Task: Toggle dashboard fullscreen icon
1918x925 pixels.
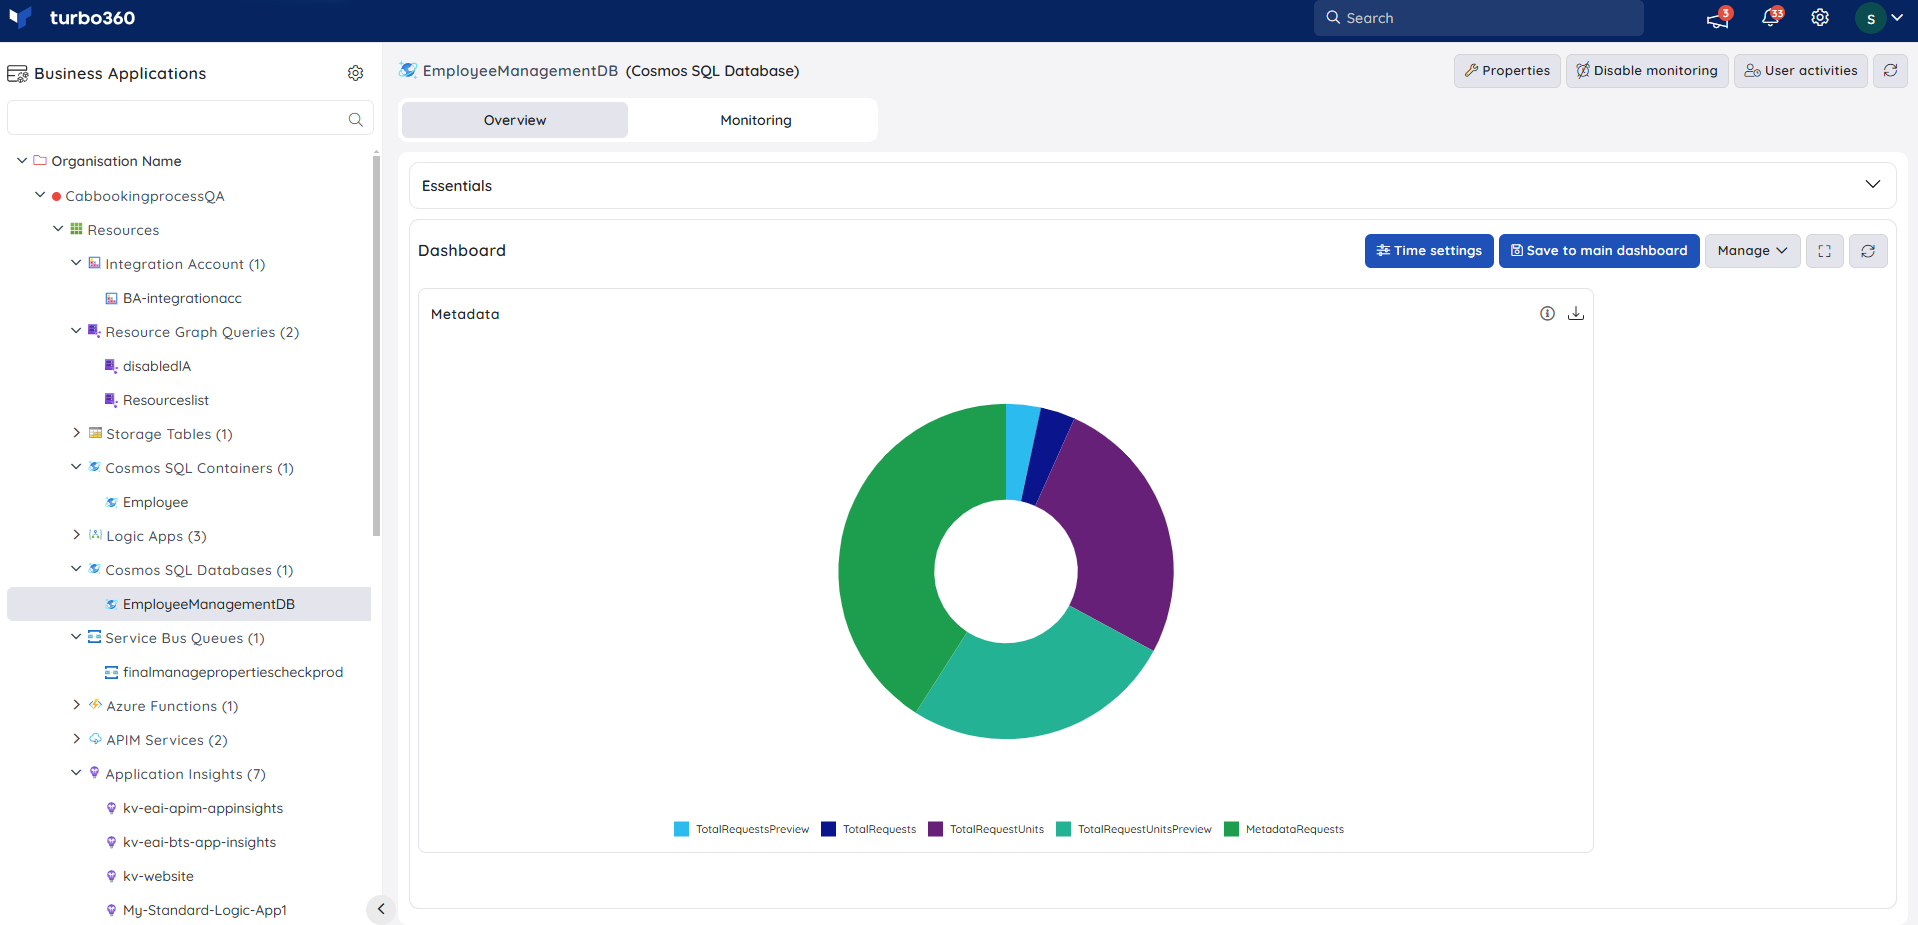Action: point(1825,251)
